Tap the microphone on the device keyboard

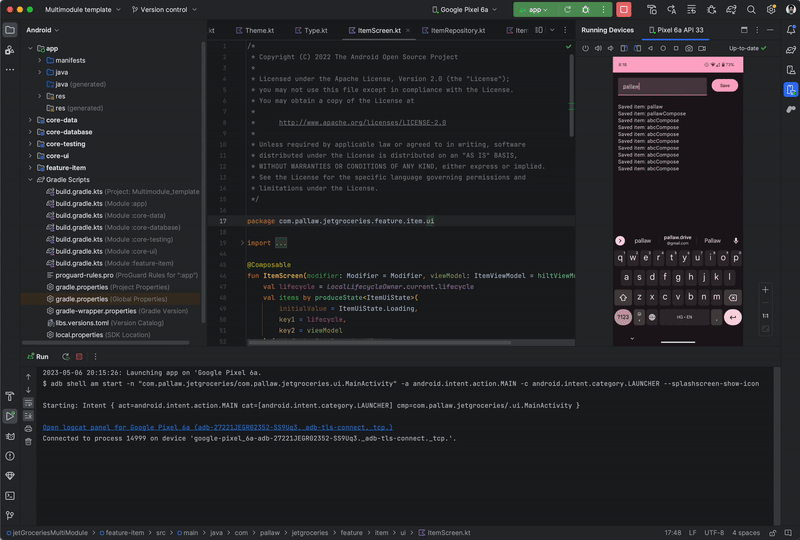(736, 240)
